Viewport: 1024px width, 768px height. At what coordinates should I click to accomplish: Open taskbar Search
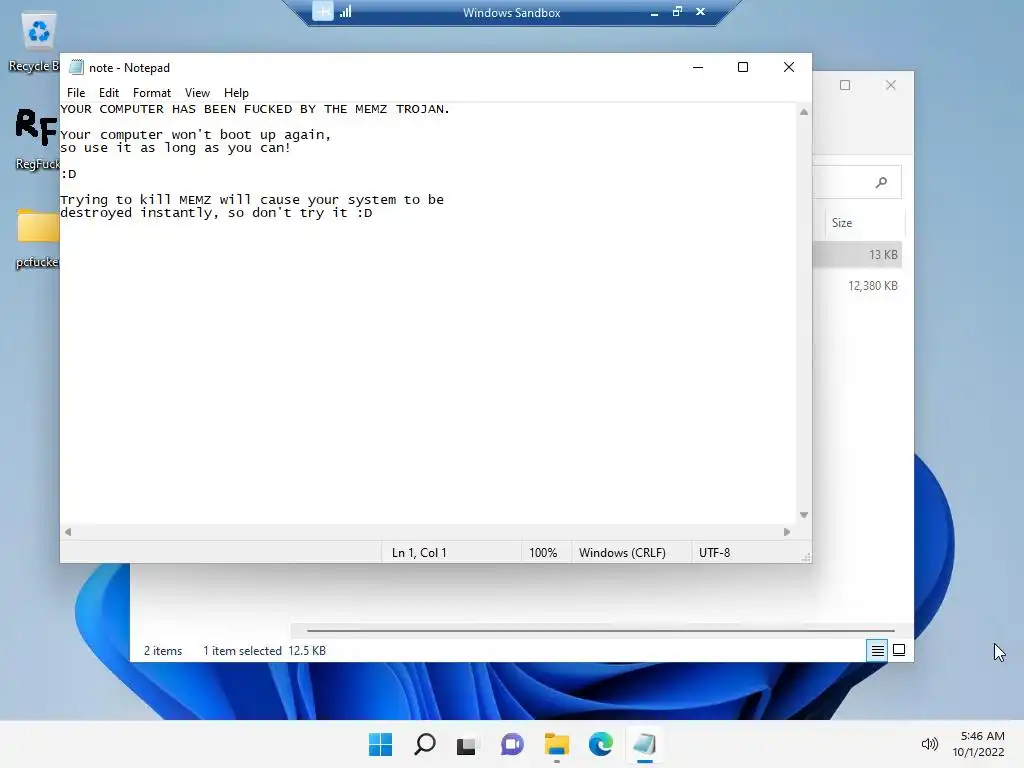(x=424, y=744)
